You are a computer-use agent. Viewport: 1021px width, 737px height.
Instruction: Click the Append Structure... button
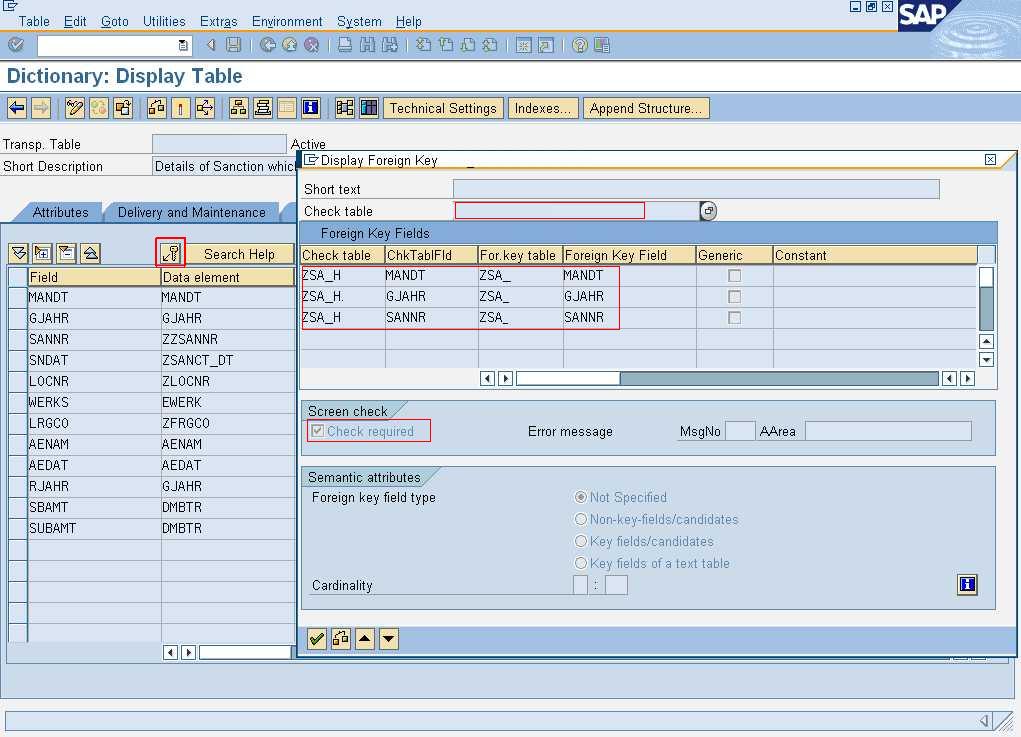pyautogui.click(x=646, y=107)
